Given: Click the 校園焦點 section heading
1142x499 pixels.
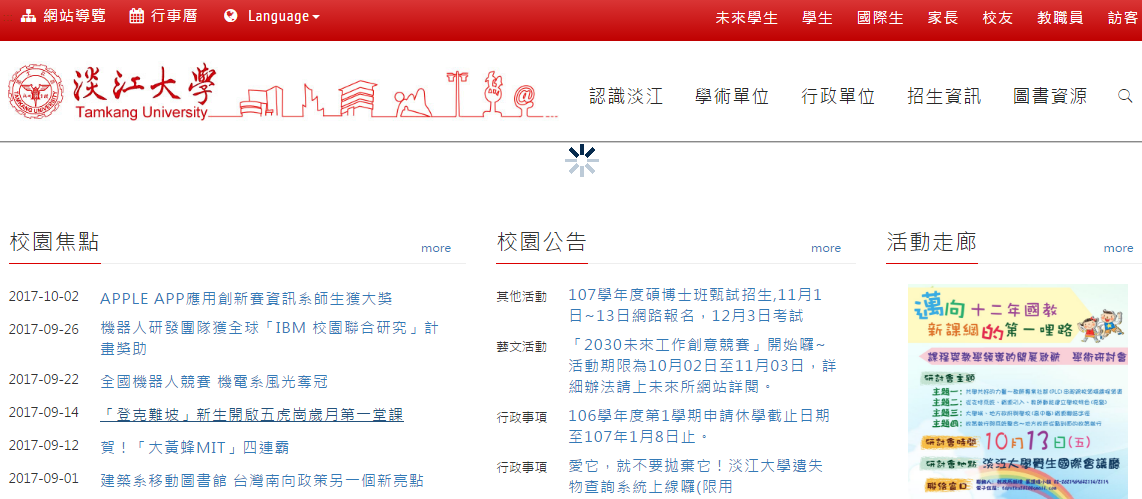Looking at the screenshot, I should coord(55,242).
